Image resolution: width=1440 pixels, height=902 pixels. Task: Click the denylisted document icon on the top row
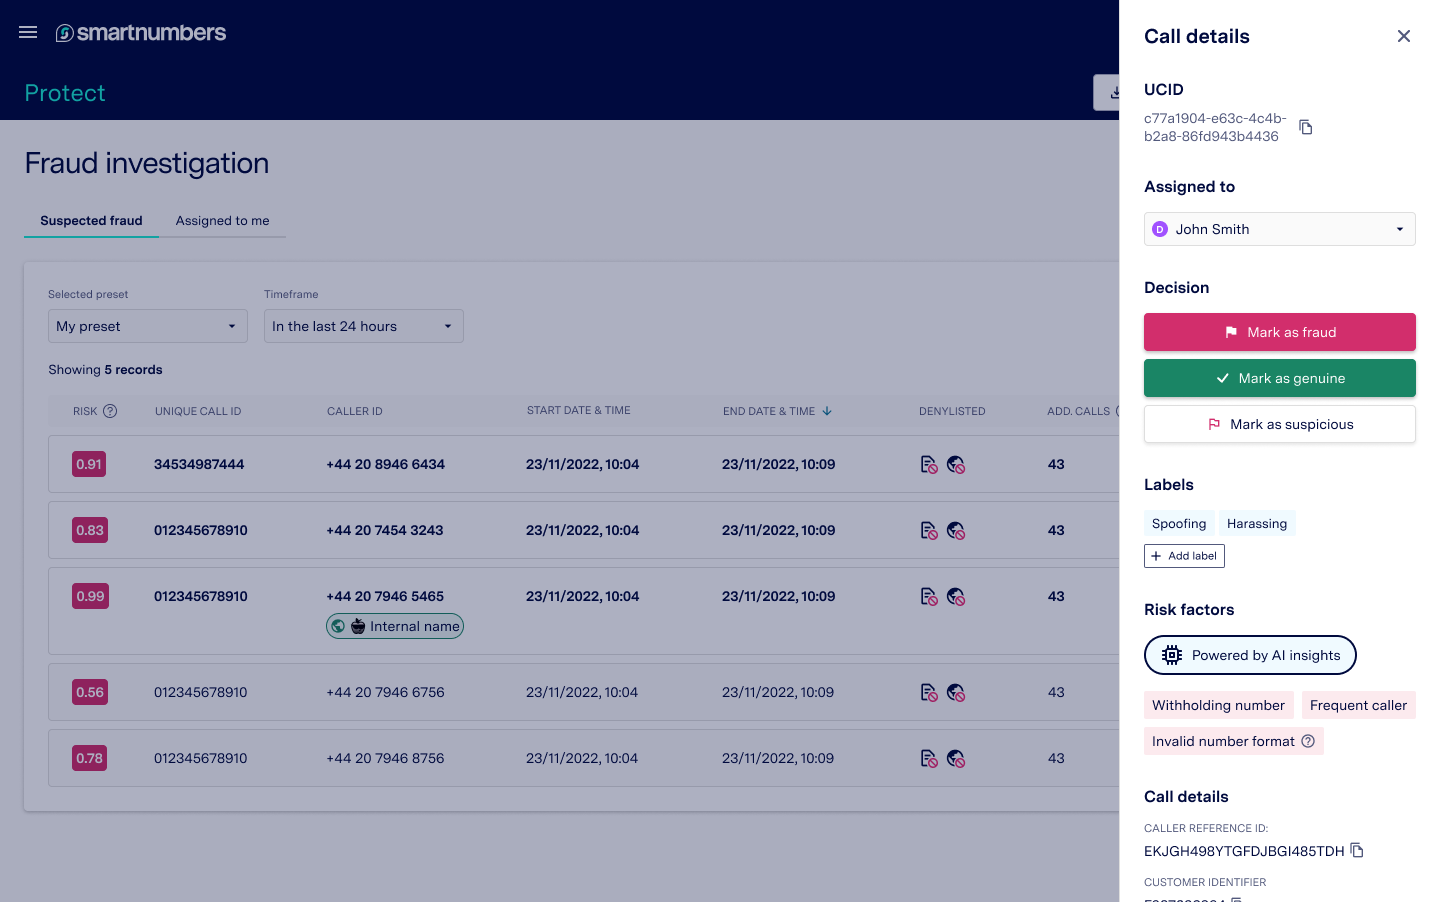click(x=928, y=464)
